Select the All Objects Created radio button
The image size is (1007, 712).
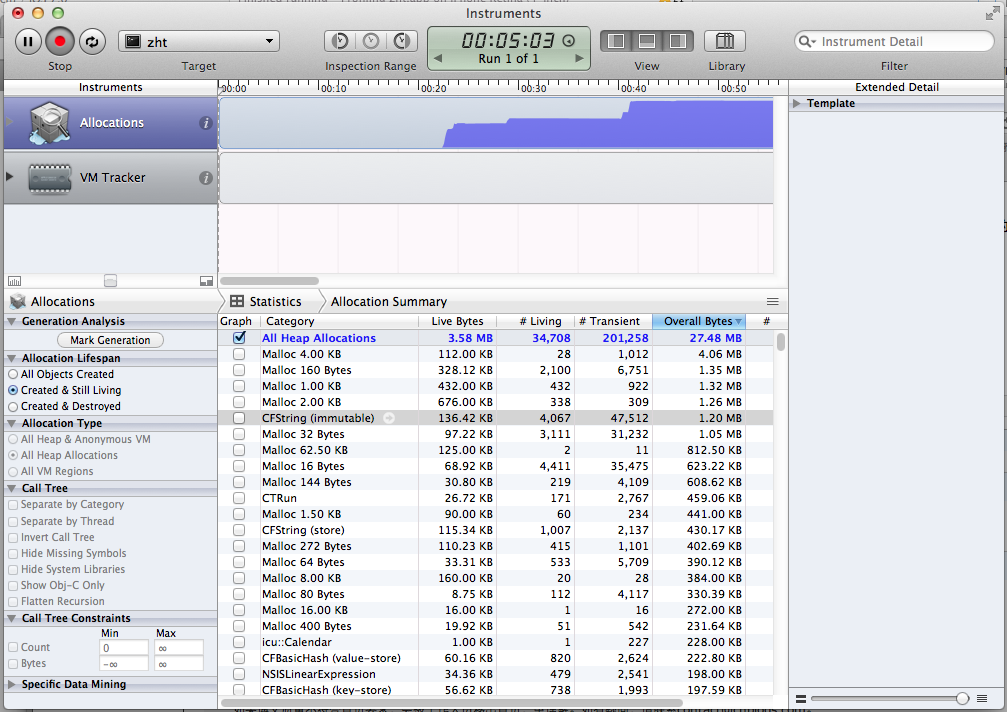coord(13,374)
